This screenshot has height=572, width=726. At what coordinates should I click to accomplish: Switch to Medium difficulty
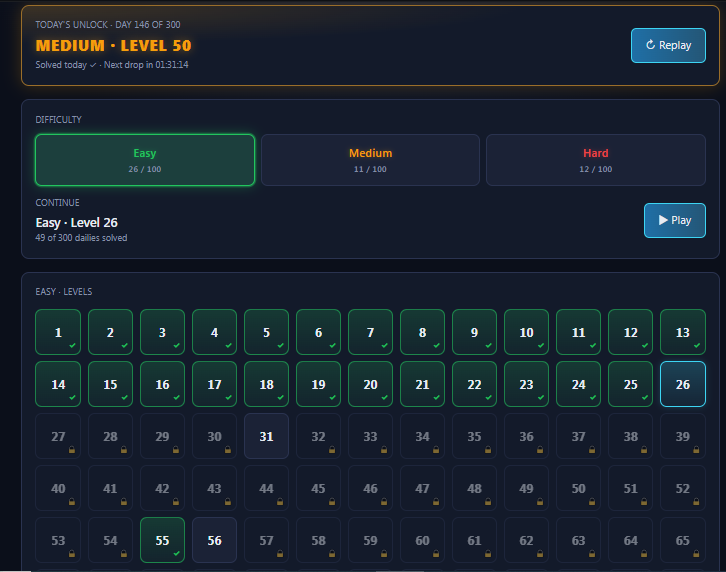point(370,160)
